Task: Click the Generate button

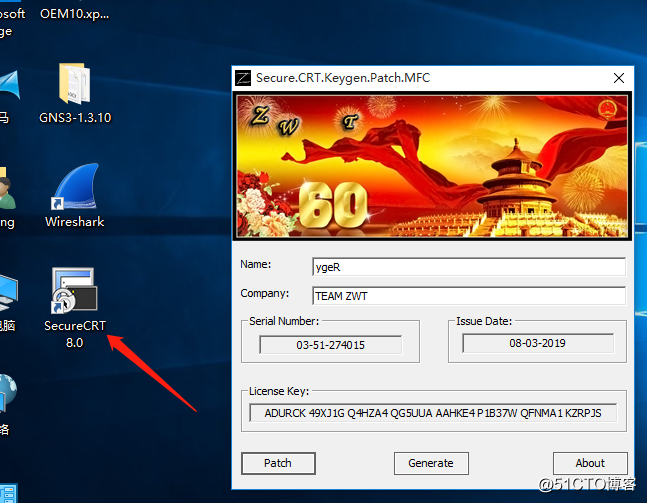Action: pyautogui.click(x=431, y=463)
